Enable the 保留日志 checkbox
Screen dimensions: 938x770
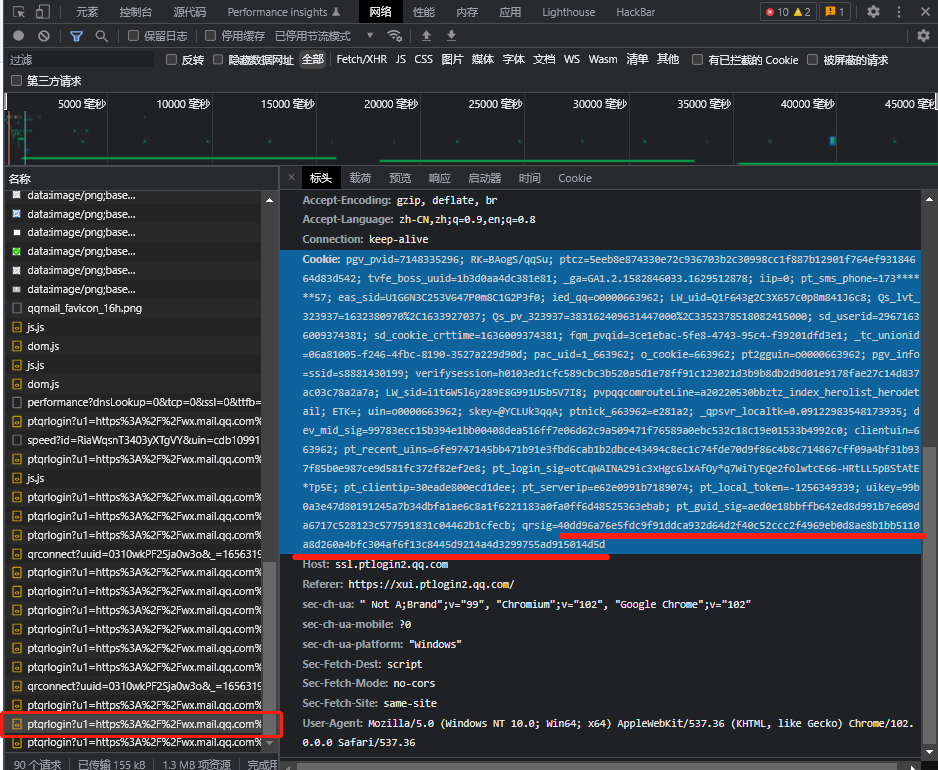[x=134, y=36]
